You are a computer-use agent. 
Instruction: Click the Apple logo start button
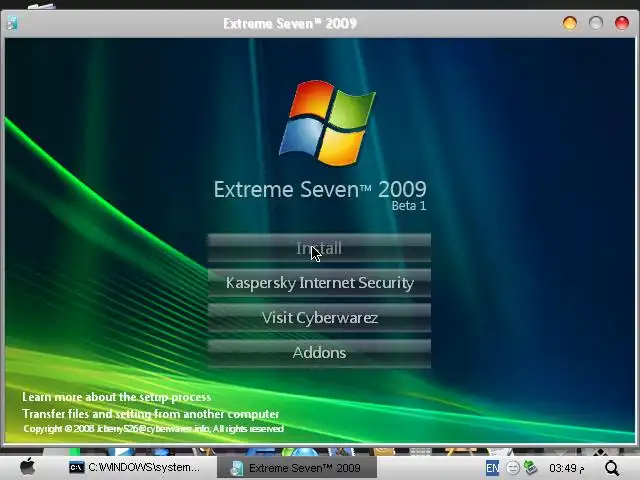[27, 467]
